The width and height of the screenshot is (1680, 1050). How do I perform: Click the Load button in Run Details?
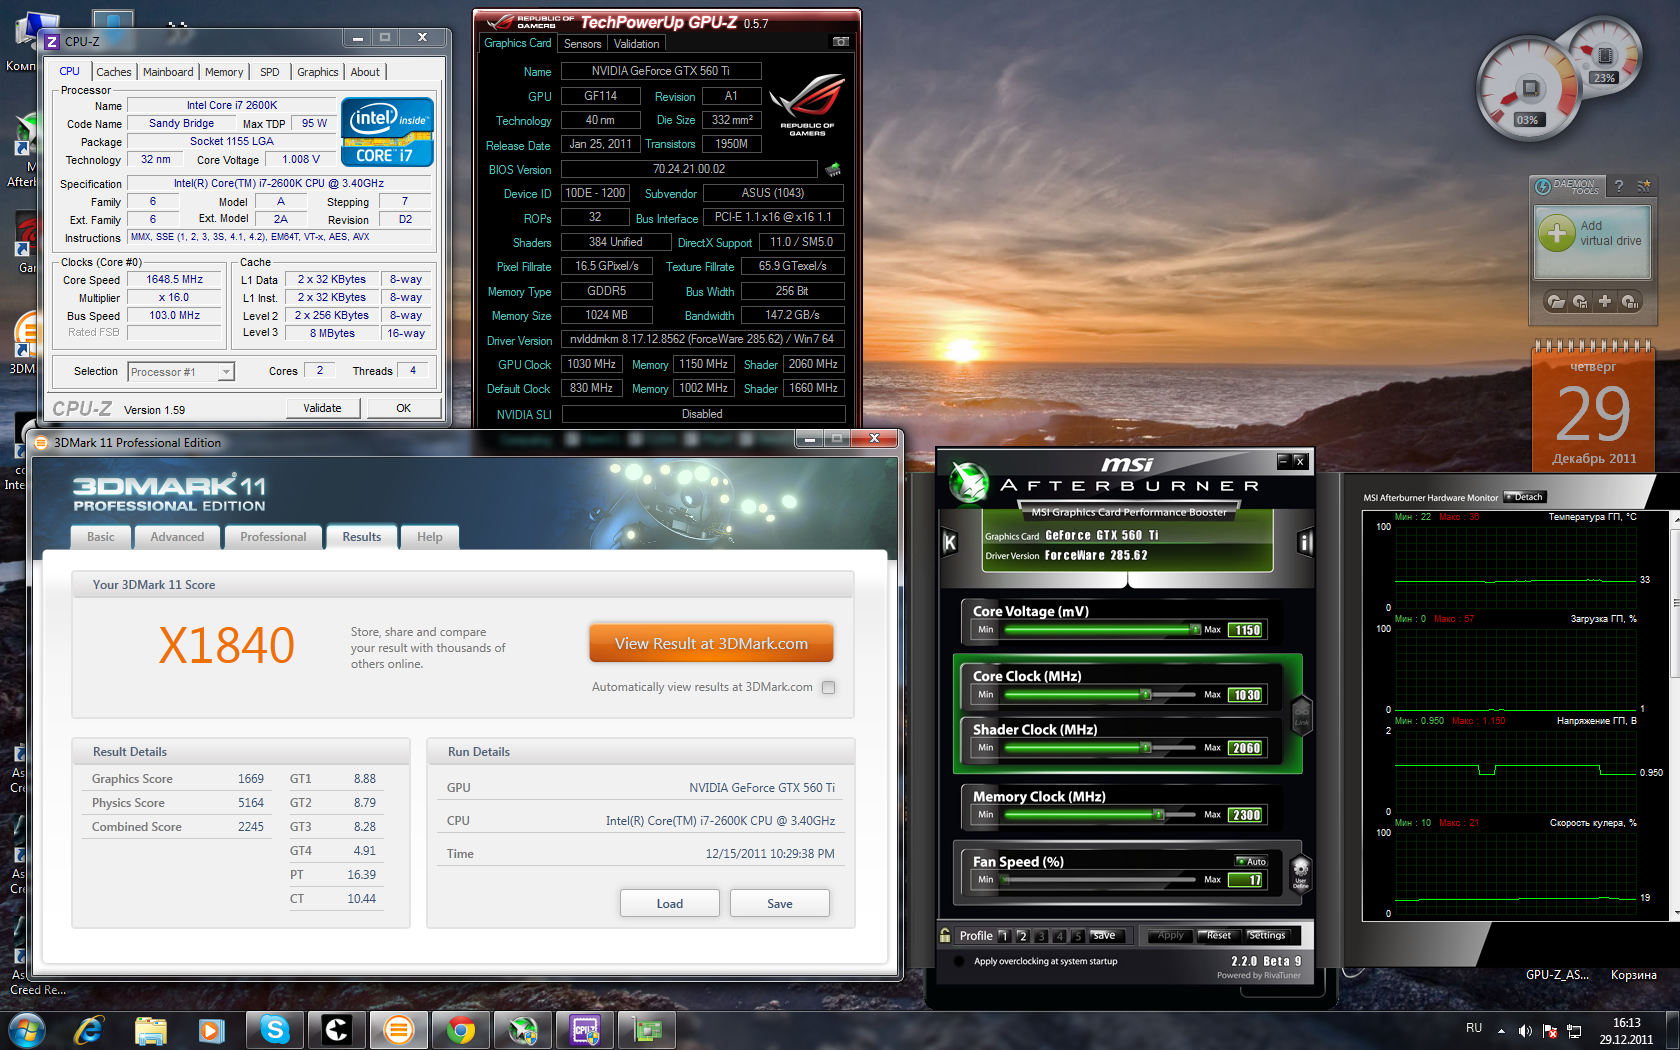click(x=670, y=904)
